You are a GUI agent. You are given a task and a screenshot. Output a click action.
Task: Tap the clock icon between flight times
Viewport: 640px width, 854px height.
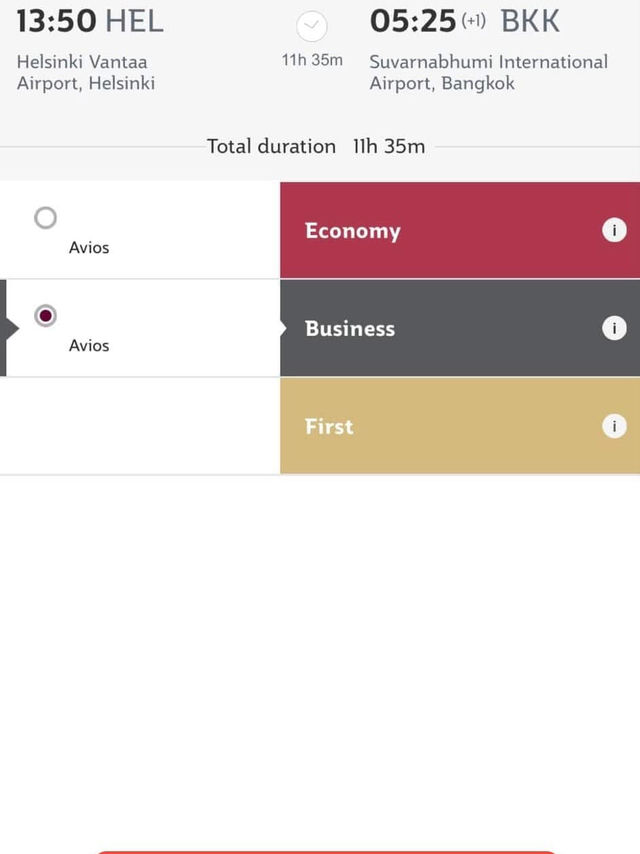point(312,26)
